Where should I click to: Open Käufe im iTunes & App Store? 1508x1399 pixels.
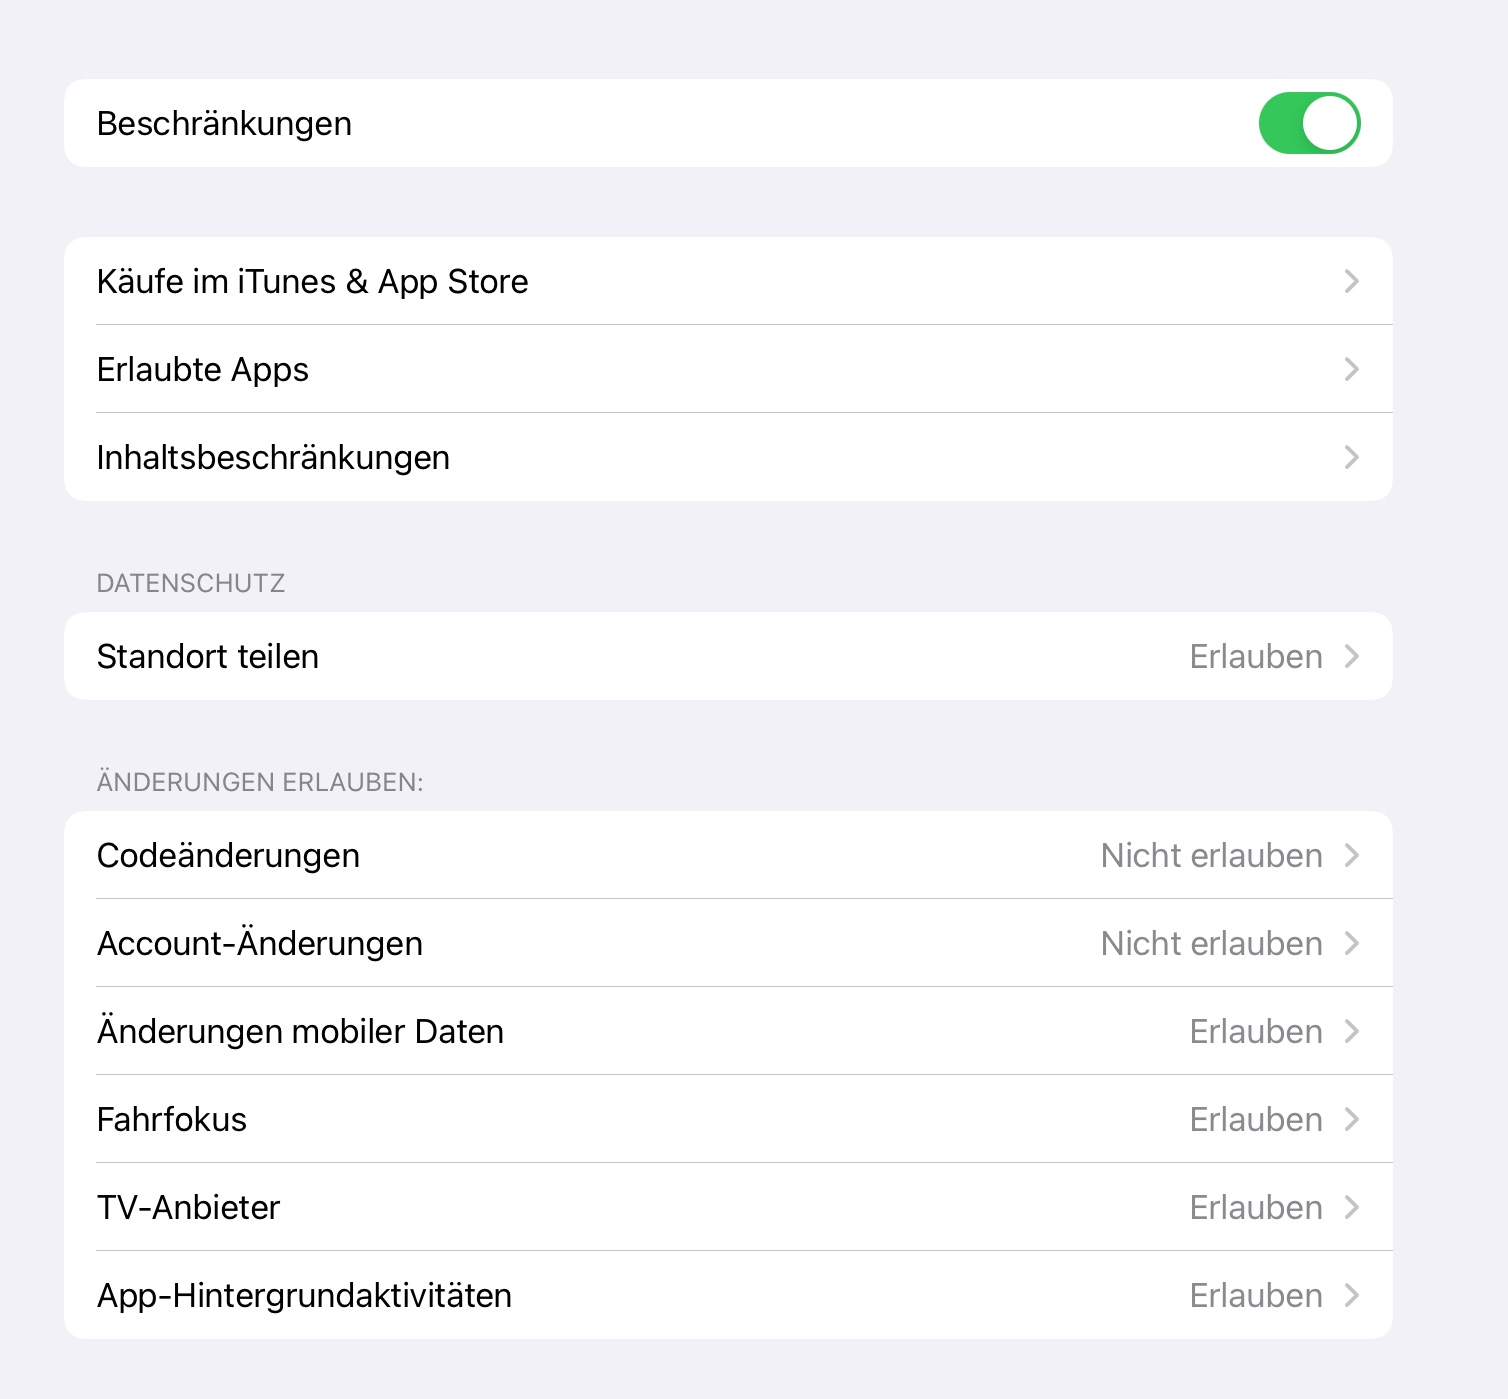(312, 281)
